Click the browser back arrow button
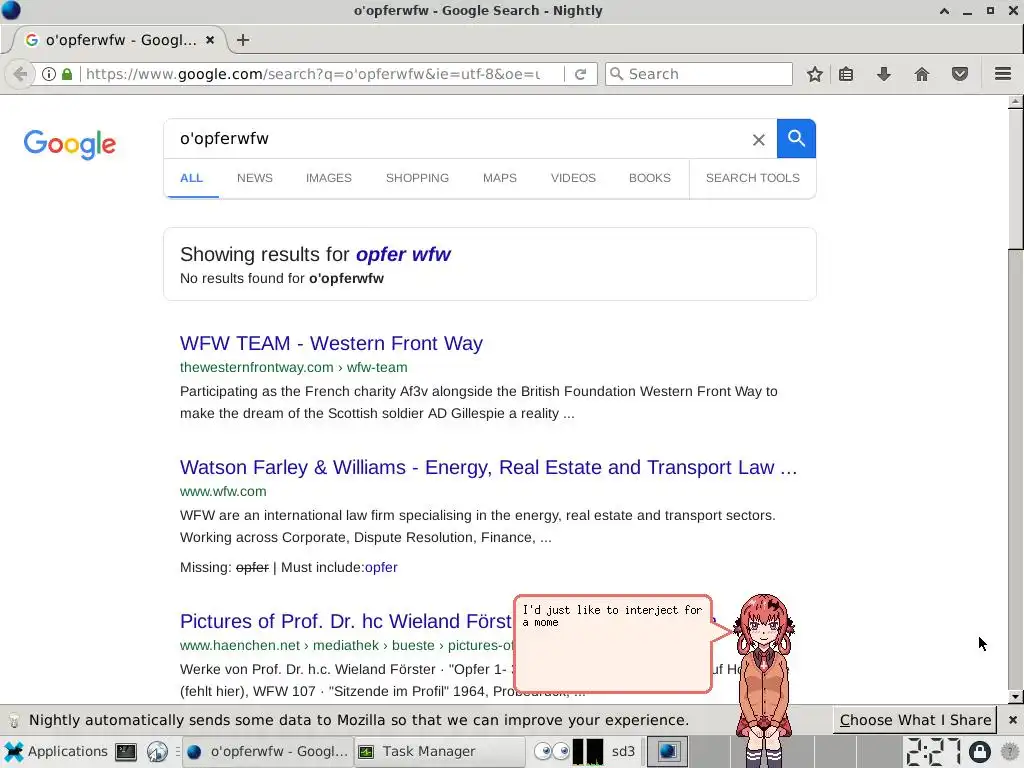1024x768 pixels. tap(20, 74)
